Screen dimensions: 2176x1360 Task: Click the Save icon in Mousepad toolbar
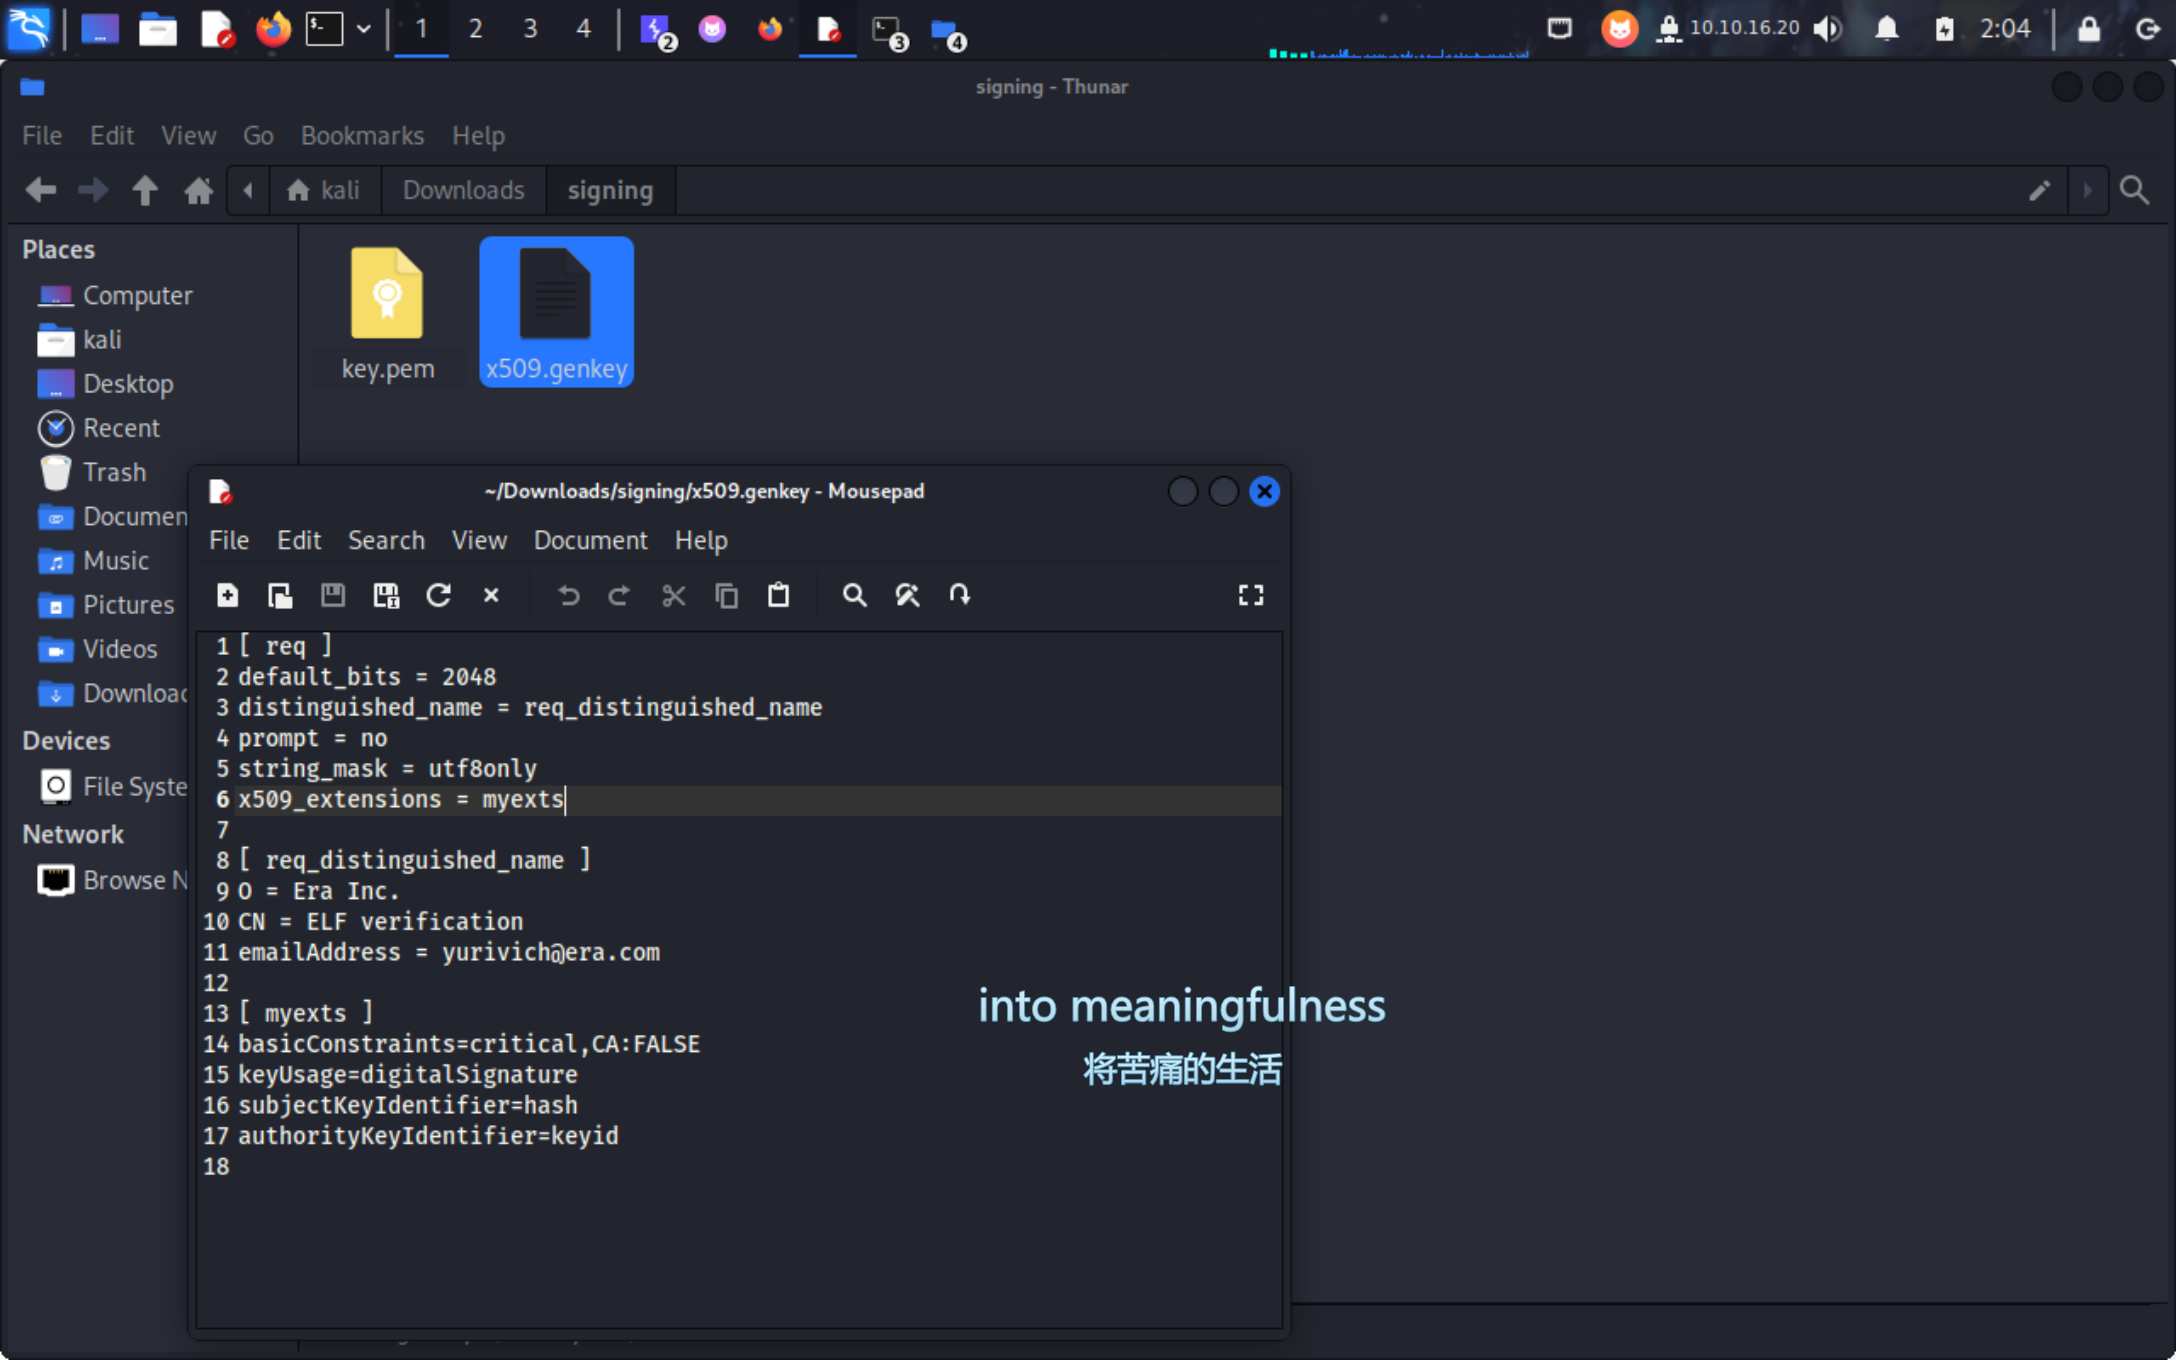click(x=333, y=596)
